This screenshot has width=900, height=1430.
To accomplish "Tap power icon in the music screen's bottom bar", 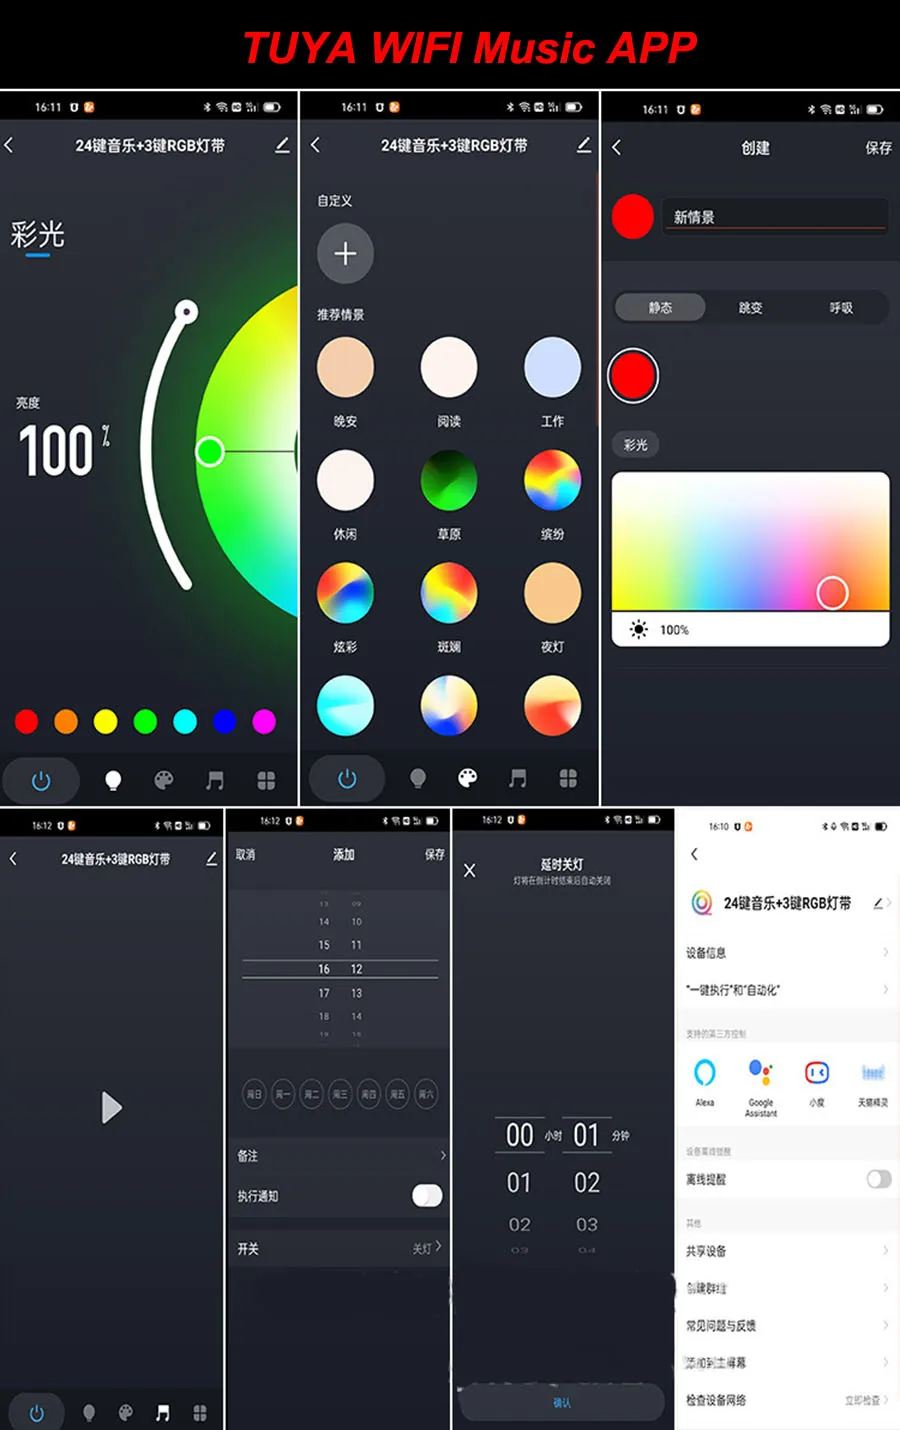I will 37,1413.
